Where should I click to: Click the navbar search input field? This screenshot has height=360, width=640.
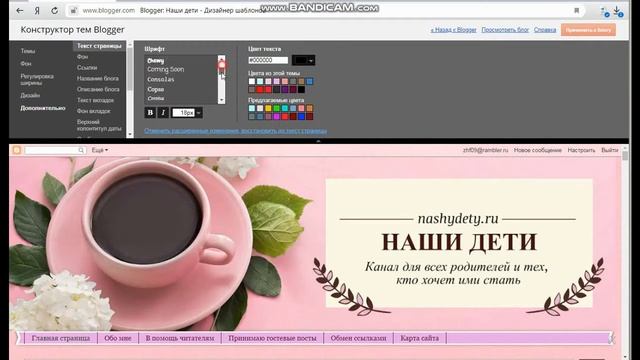[x=51, y=150]
